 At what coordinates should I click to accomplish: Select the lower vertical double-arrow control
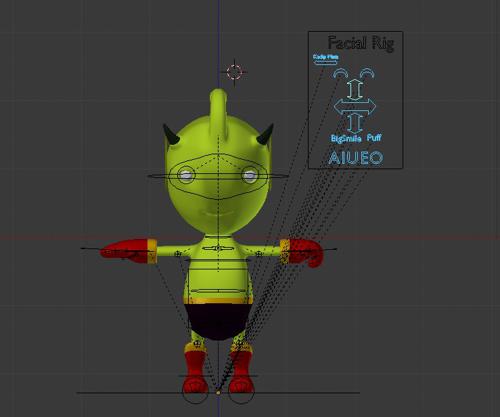coord(355,123)
